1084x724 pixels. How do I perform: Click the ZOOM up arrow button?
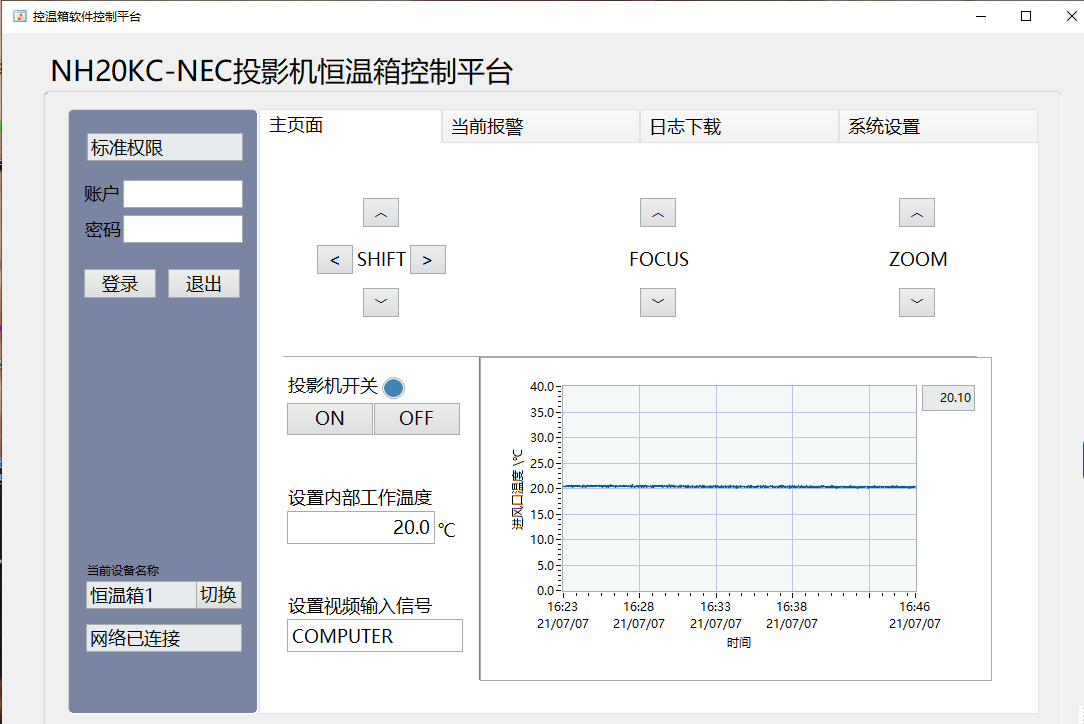point(917,213)
